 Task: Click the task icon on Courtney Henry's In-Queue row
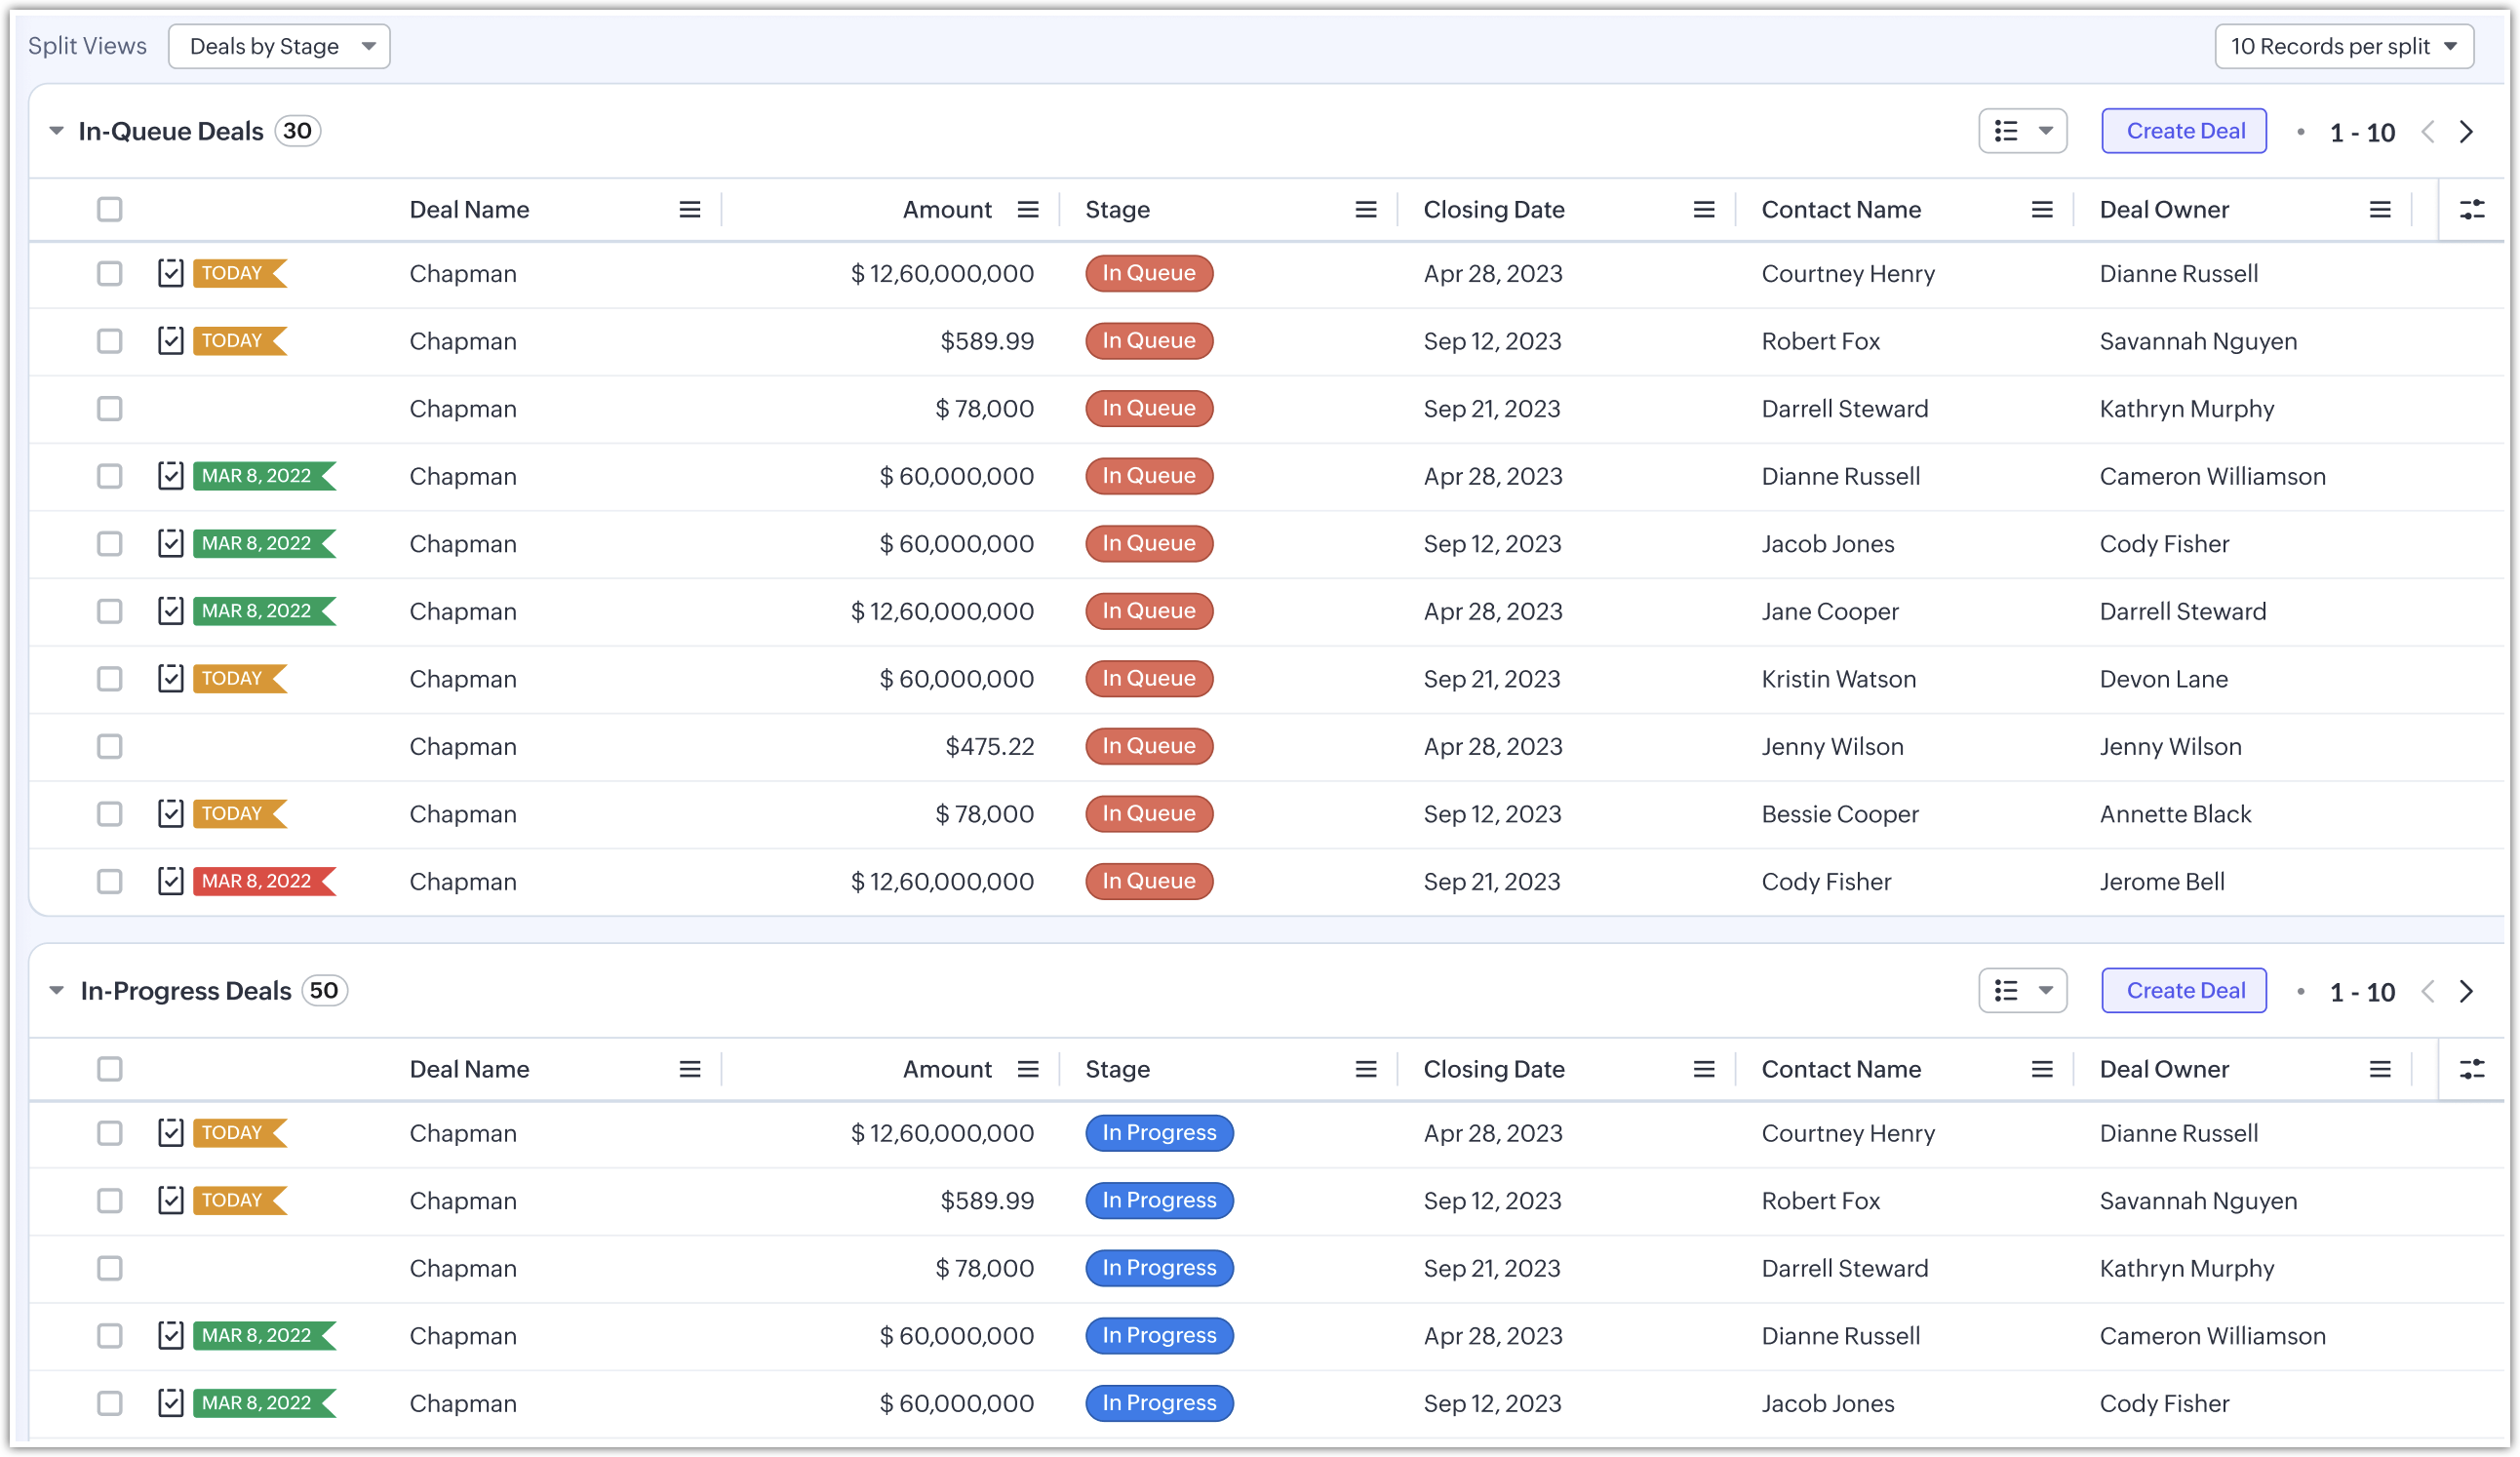(170, 273)
